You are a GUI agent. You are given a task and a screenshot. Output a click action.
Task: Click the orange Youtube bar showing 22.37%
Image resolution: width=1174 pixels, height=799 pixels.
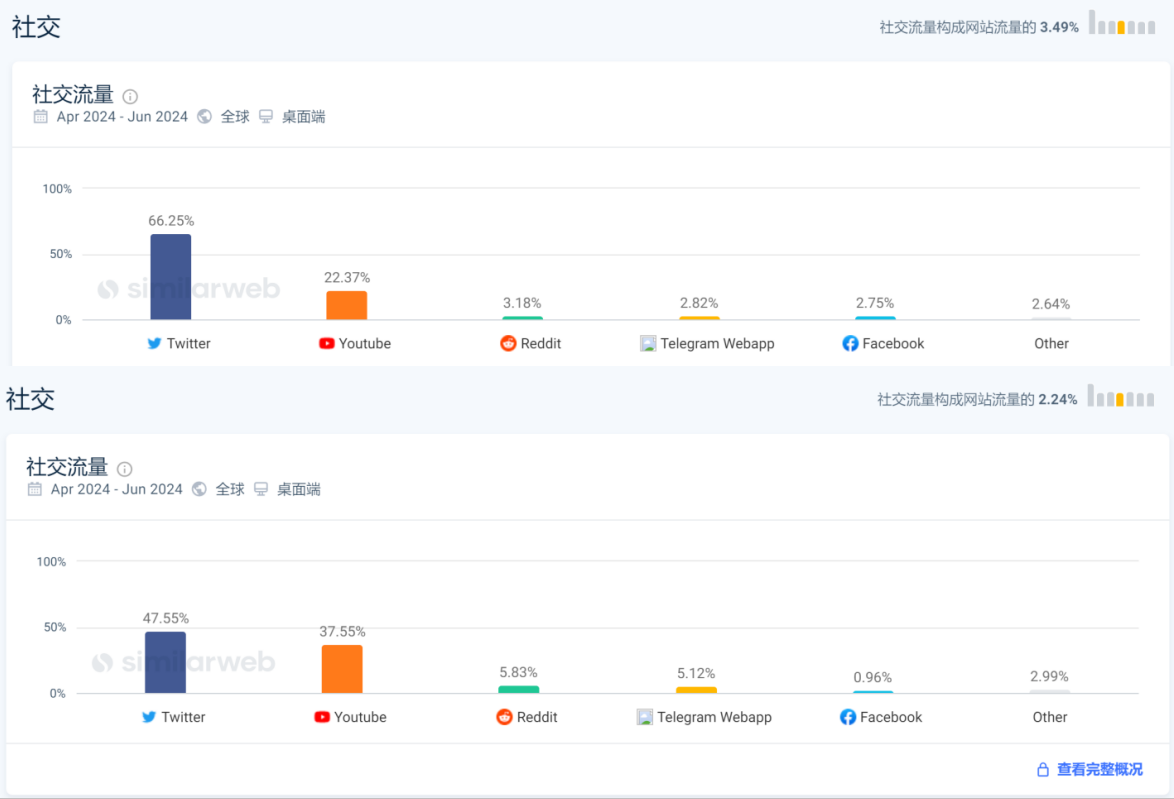tap(346, 305)
